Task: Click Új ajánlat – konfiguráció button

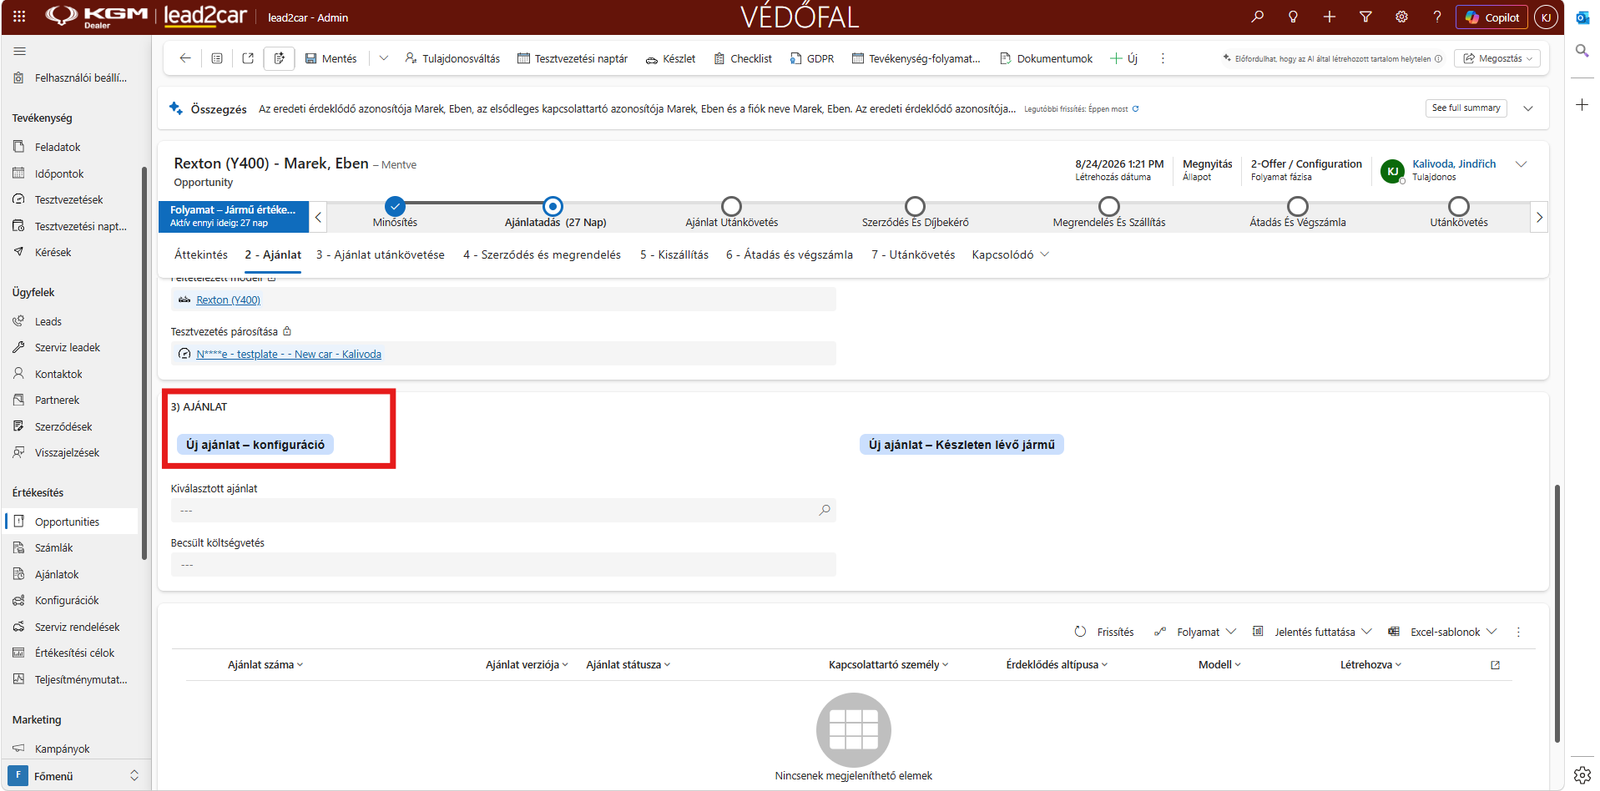Action: [255, 445]
